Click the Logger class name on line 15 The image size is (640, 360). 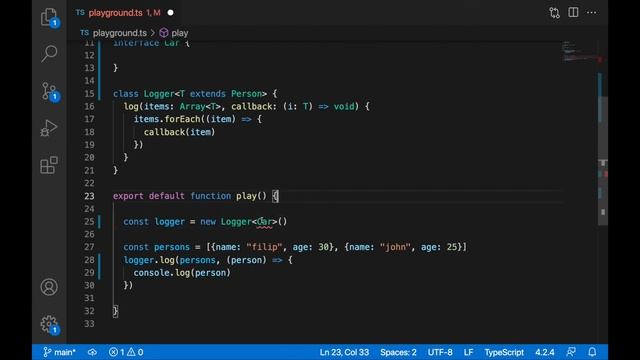click(159, 94)
